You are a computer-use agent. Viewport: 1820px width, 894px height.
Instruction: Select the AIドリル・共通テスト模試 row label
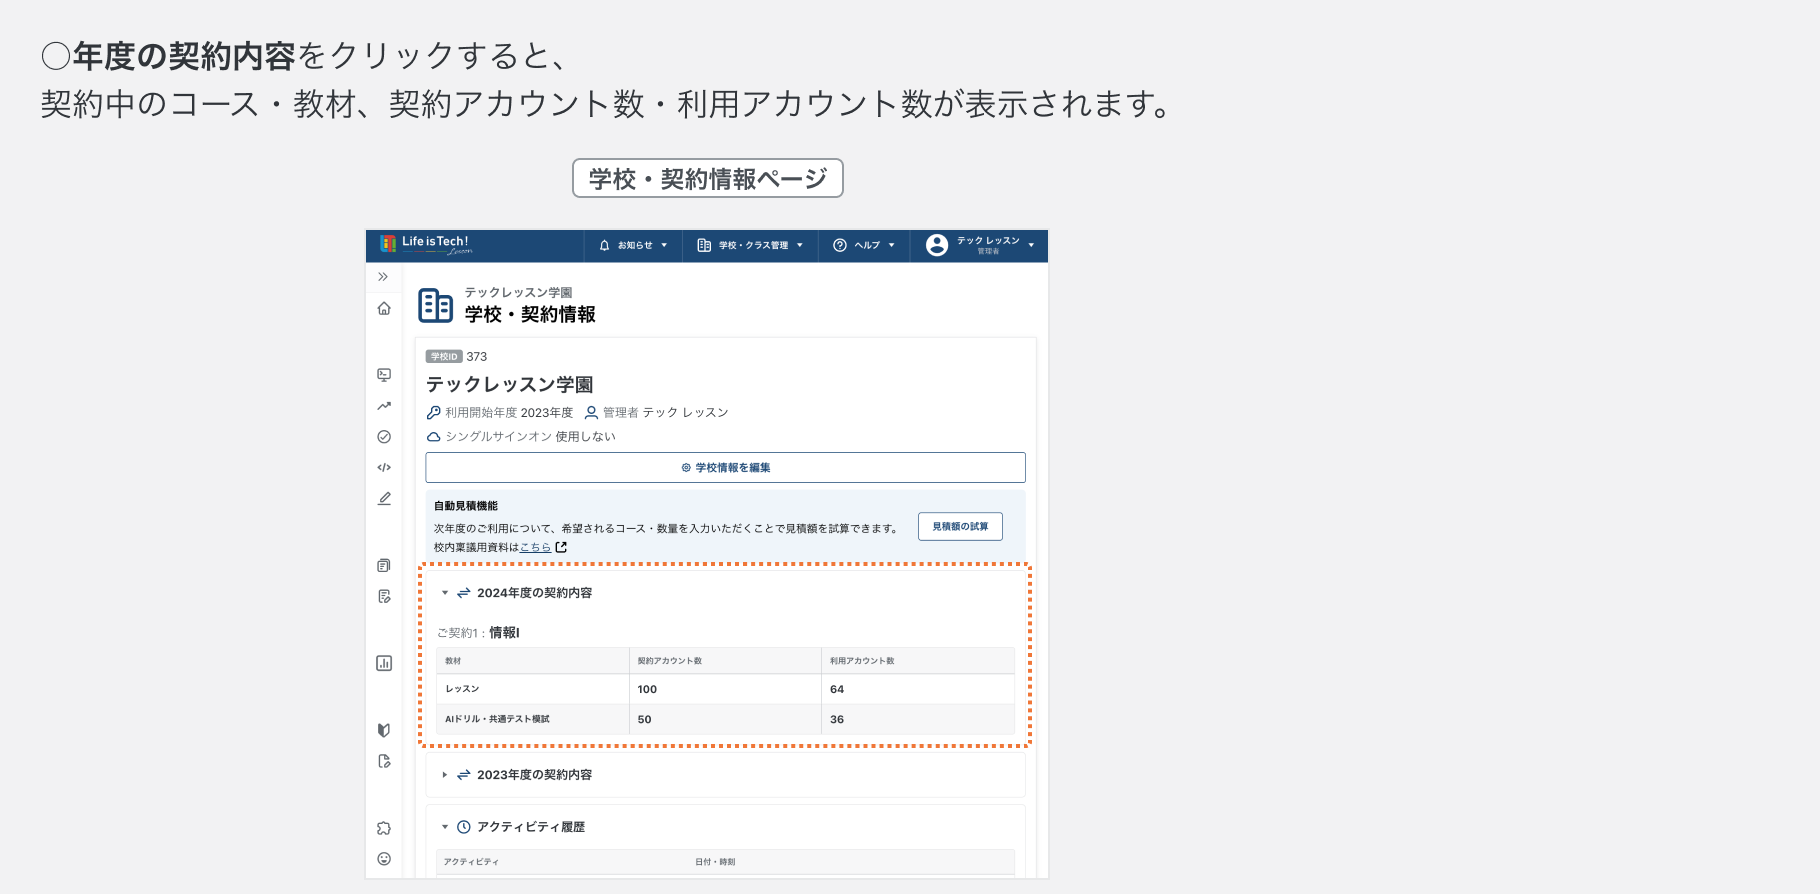pos(497,719)
